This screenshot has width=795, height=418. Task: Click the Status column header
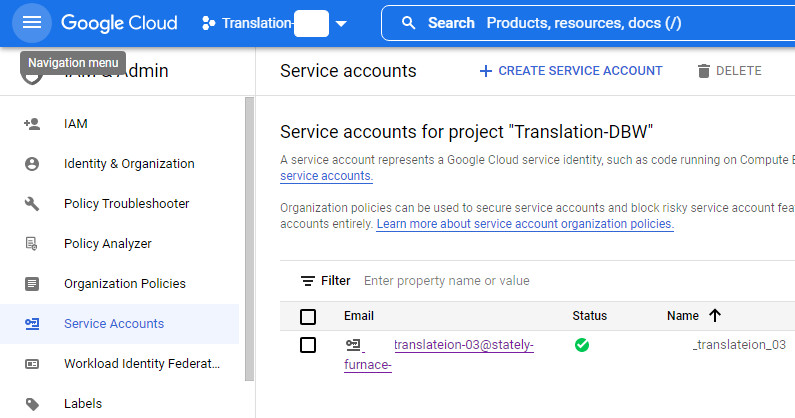(590, 316)
